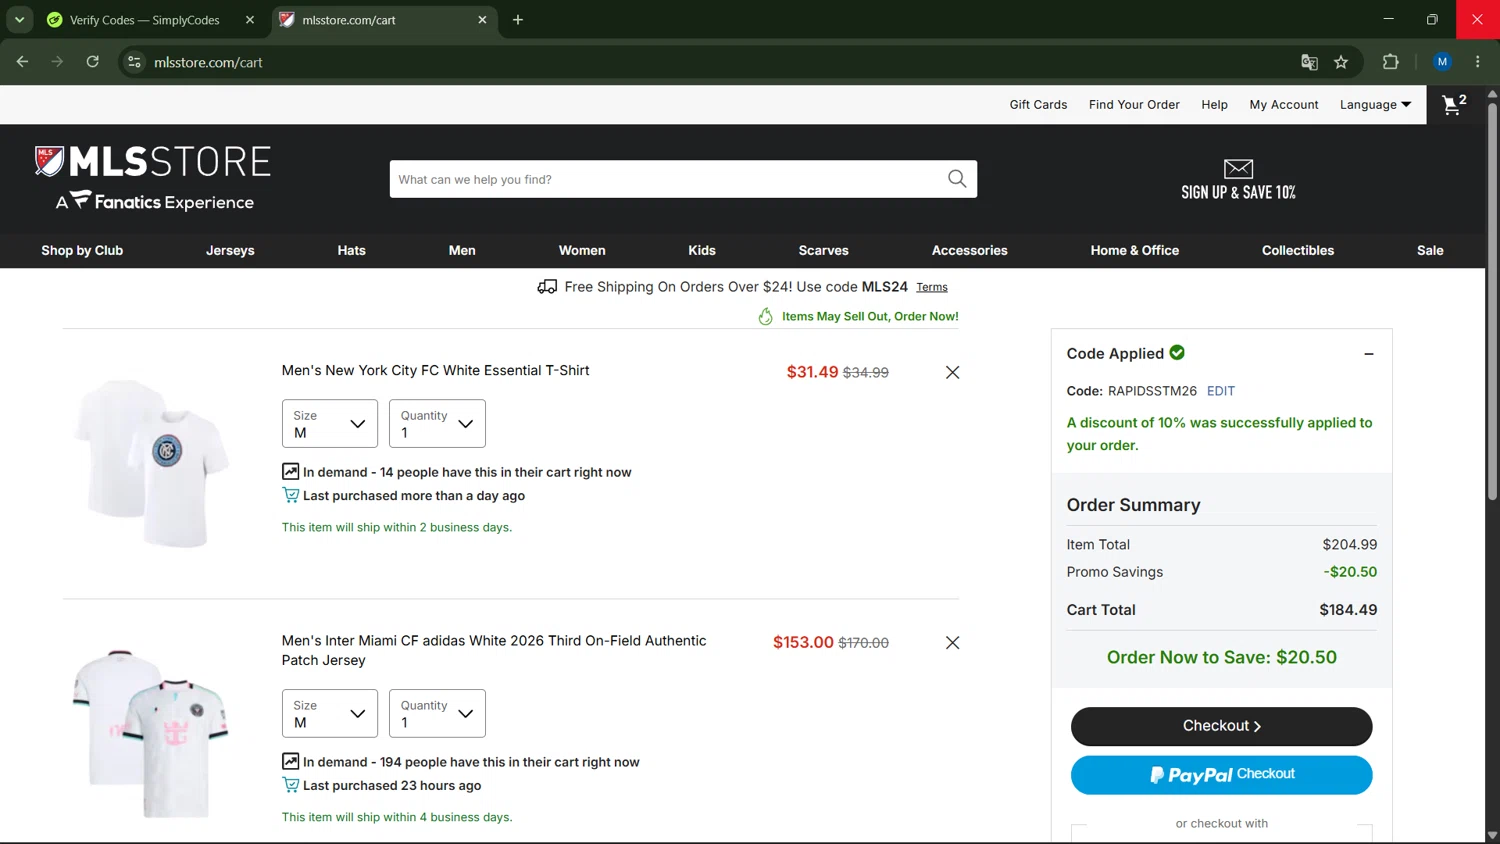Open the free shipping Terms link
Screen dimensions: 1500x844
point(932,287)
